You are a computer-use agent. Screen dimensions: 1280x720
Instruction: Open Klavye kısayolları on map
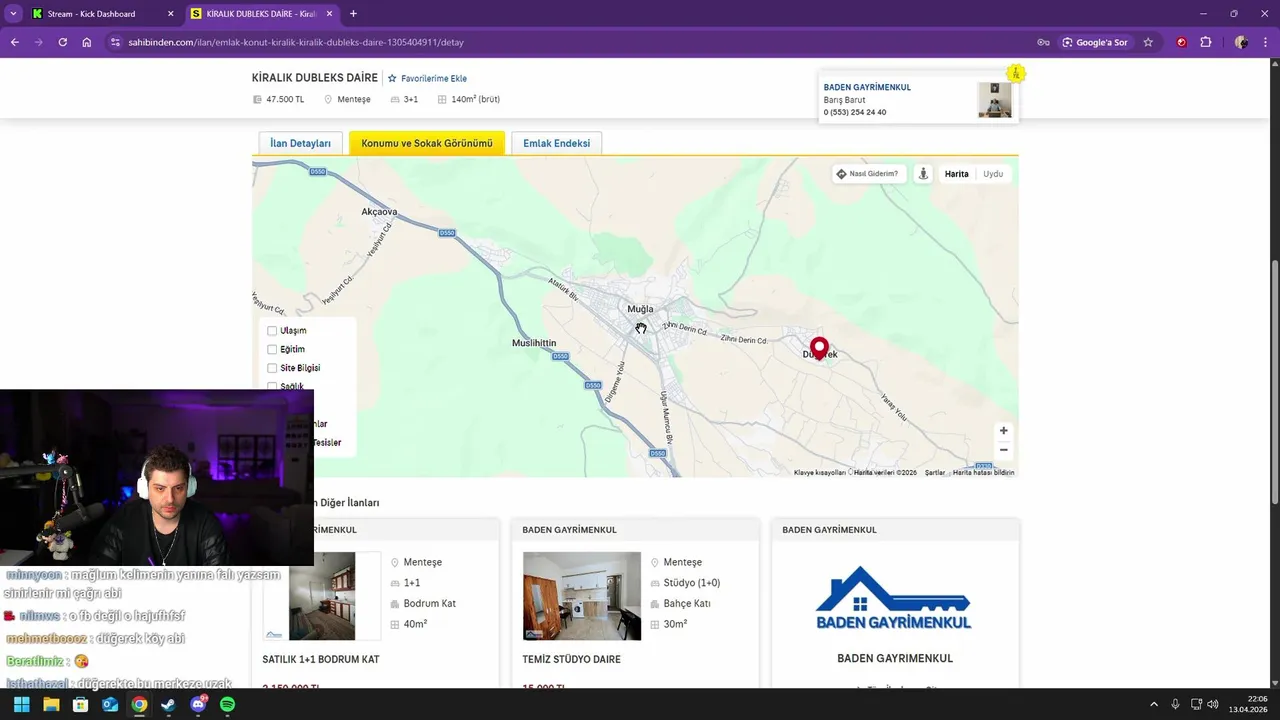[x=820, y=473]
